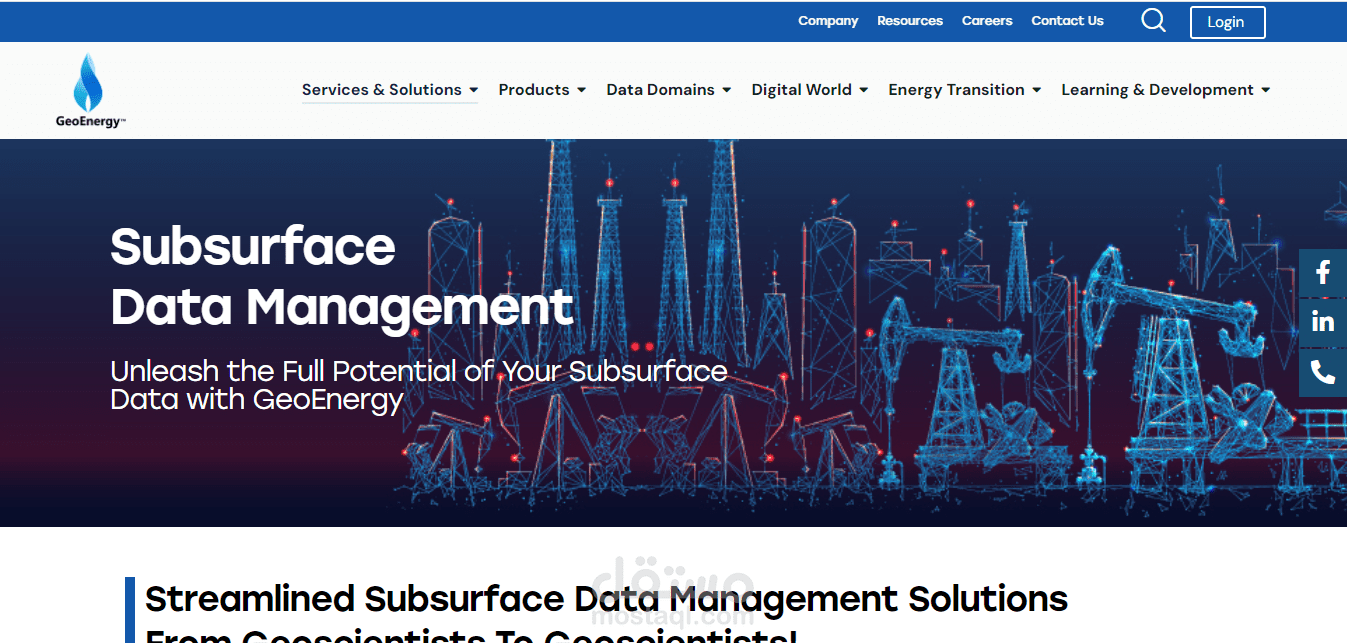Click the 'Subsurface Data Management' hero heading
Image resolution: width=1347 pixels, height=643 pixels.
(342, 277)
